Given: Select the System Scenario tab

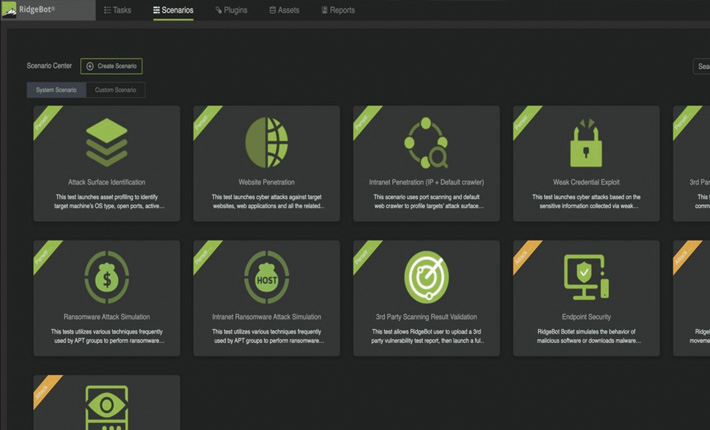Looking at the screenshot, I should (56, 90).
